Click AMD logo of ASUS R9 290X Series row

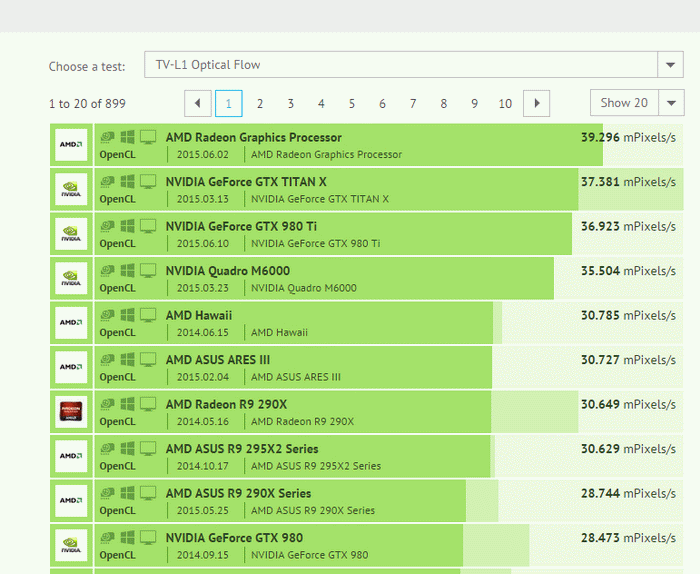(71, 500)
